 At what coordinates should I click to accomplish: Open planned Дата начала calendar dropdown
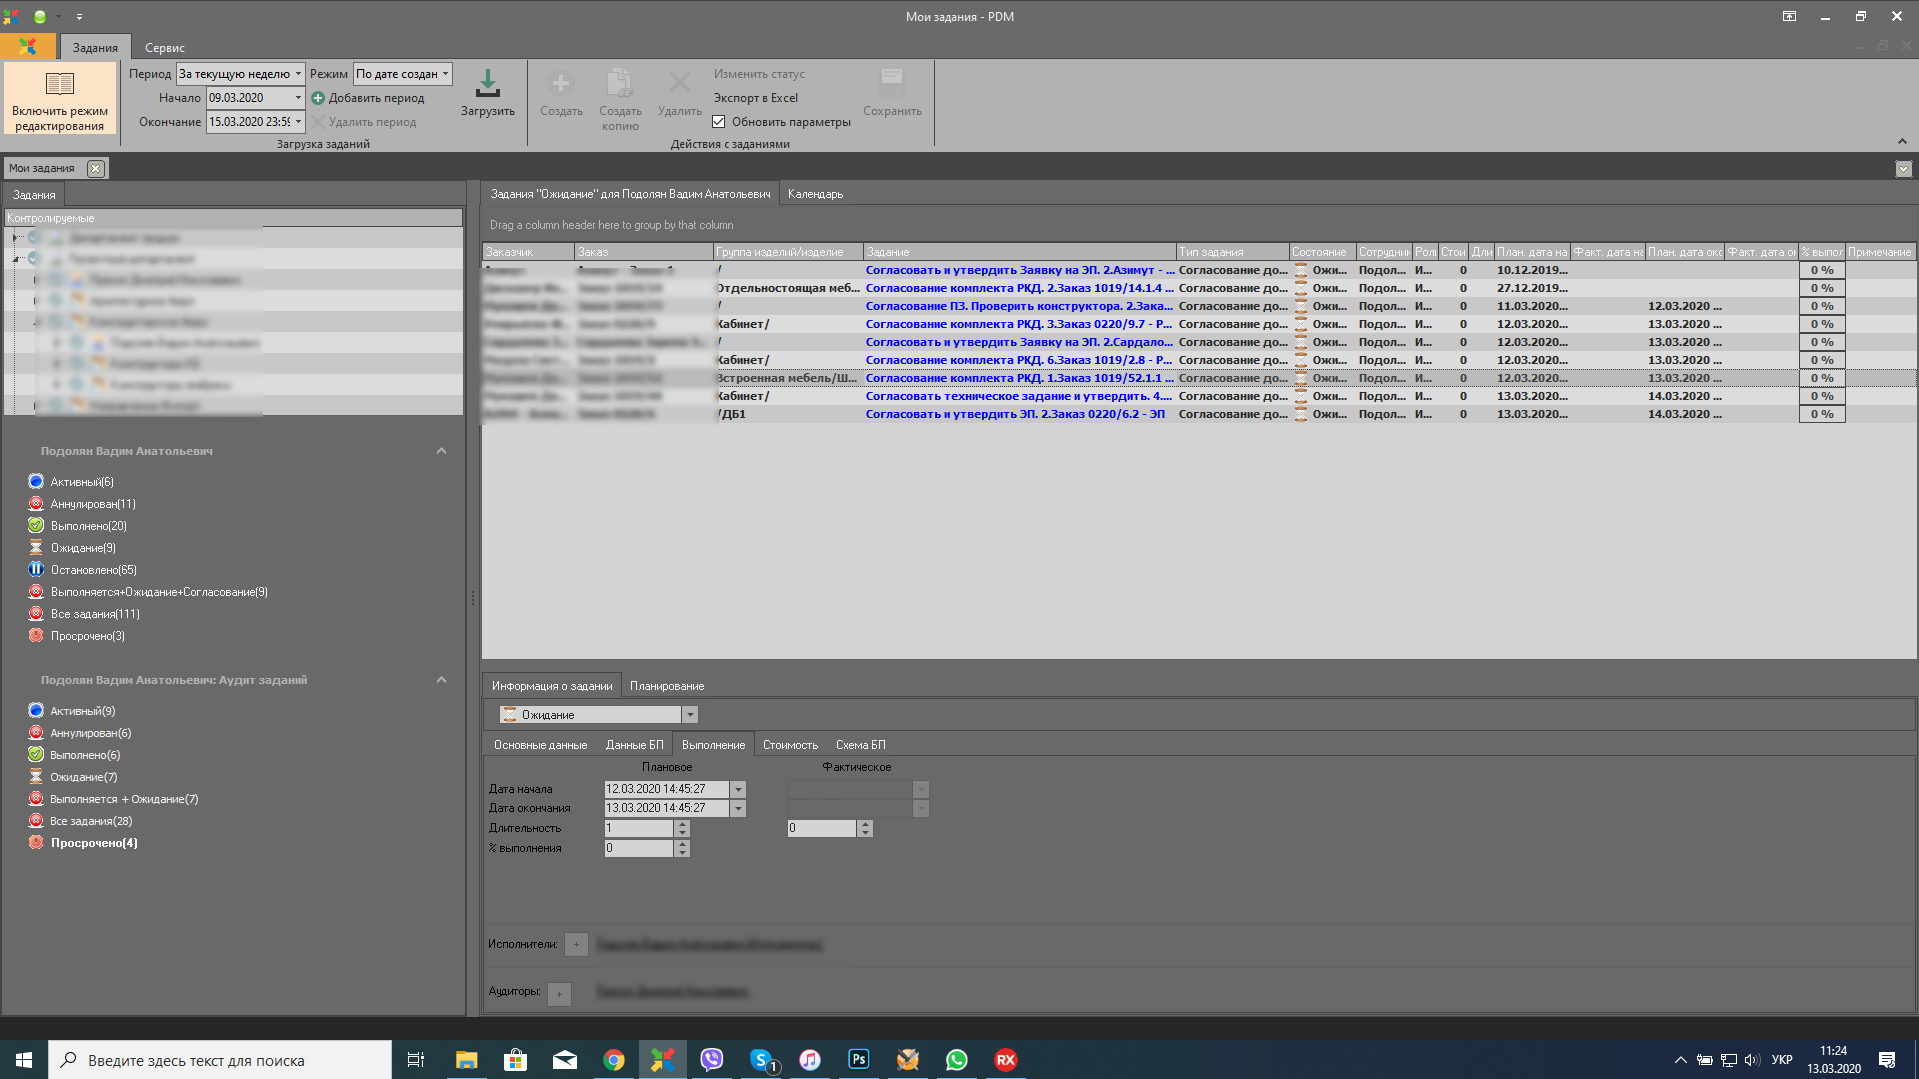point(738,789)
